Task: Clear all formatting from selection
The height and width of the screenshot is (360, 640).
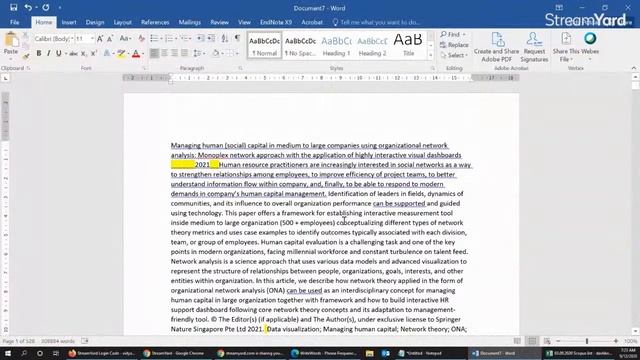Action: [141, 39]
